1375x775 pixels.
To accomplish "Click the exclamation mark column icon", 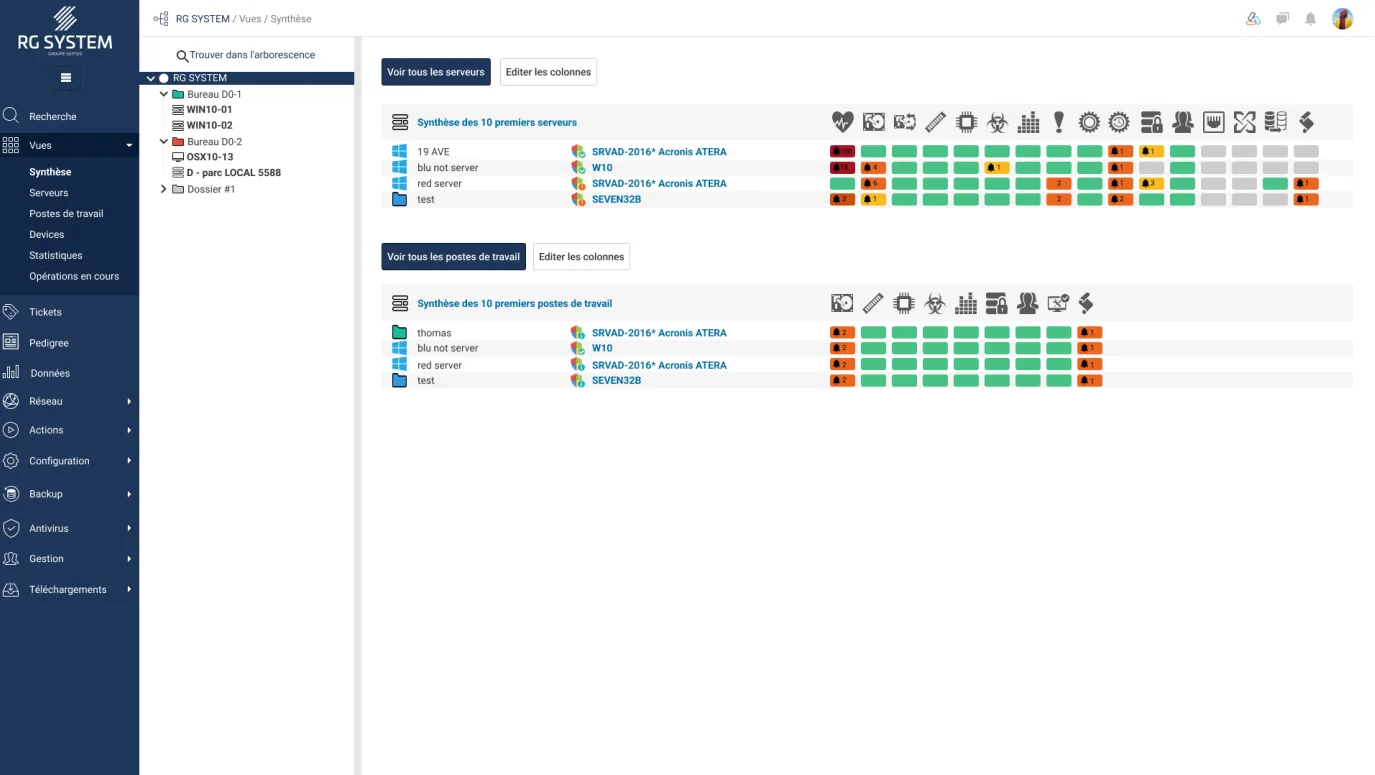I will (x=1059, y=122).
